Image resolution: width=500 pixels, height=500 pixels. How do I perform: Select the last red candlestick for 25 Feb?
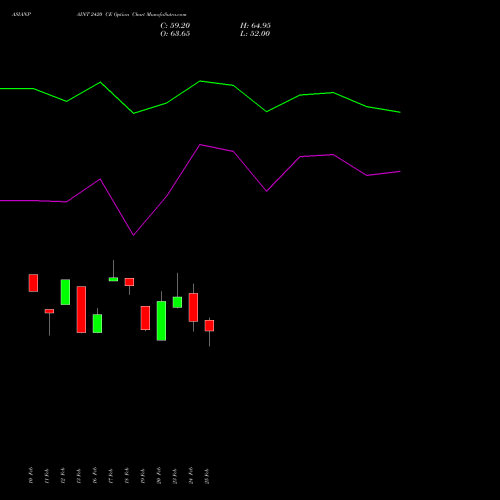point(209,326)
